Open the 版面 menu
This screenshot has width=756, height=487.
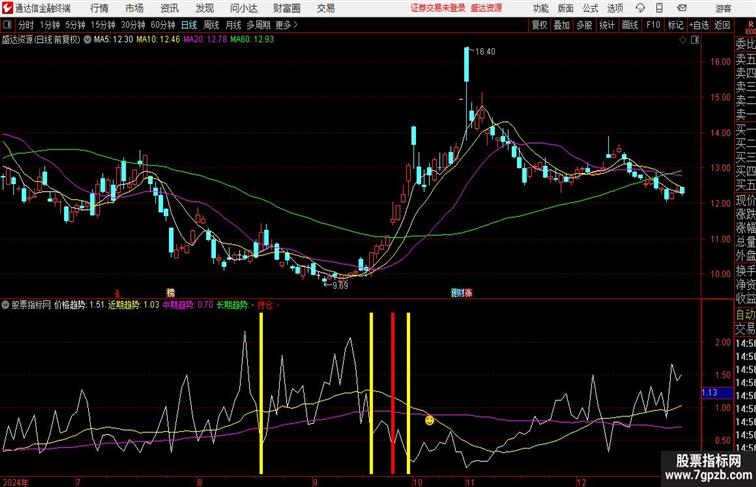pyautogui.click(x=565, y=8)
